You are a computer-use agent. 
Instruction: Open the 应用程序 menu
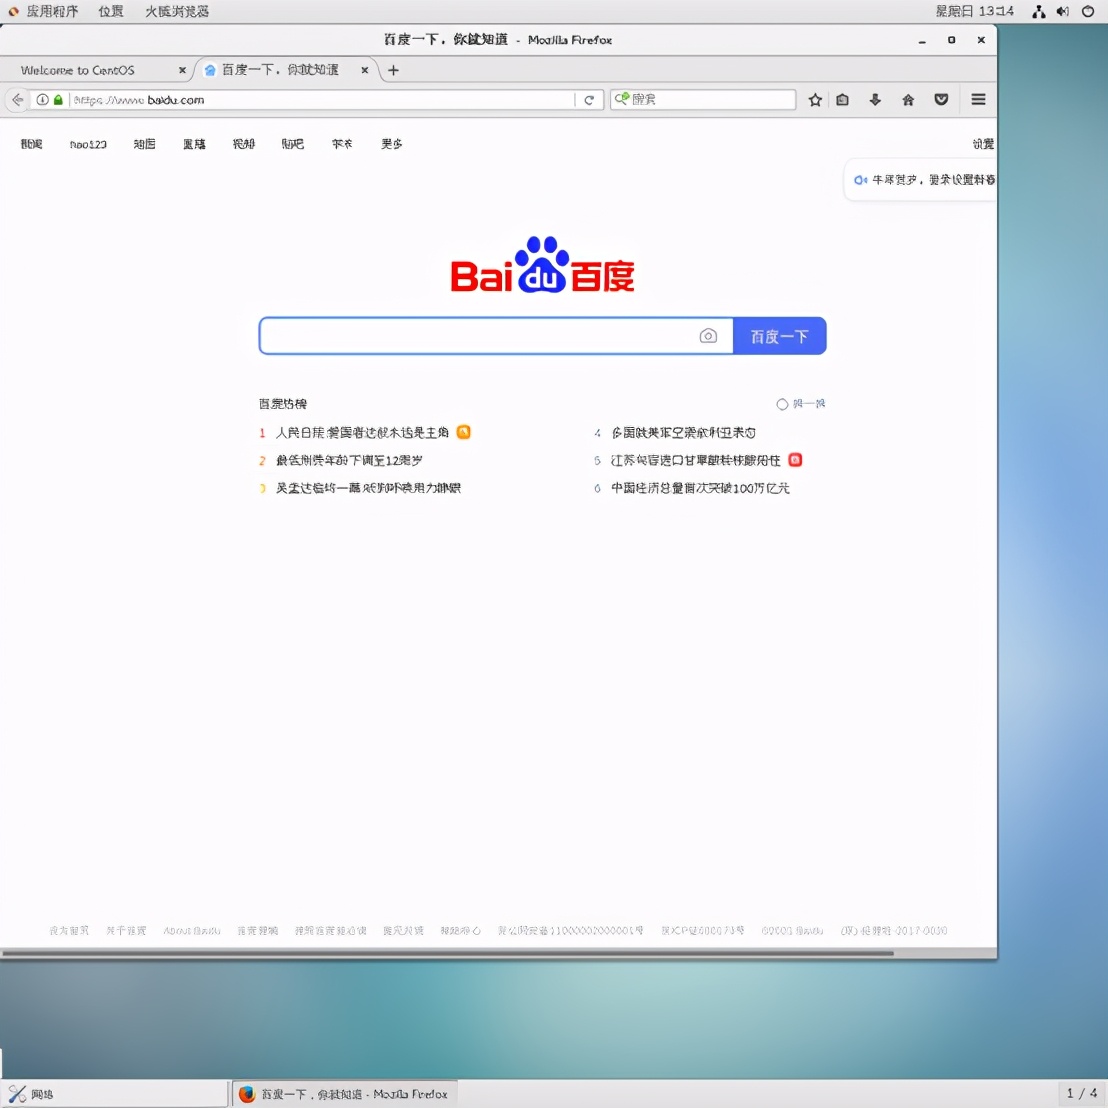coord(50,11)
